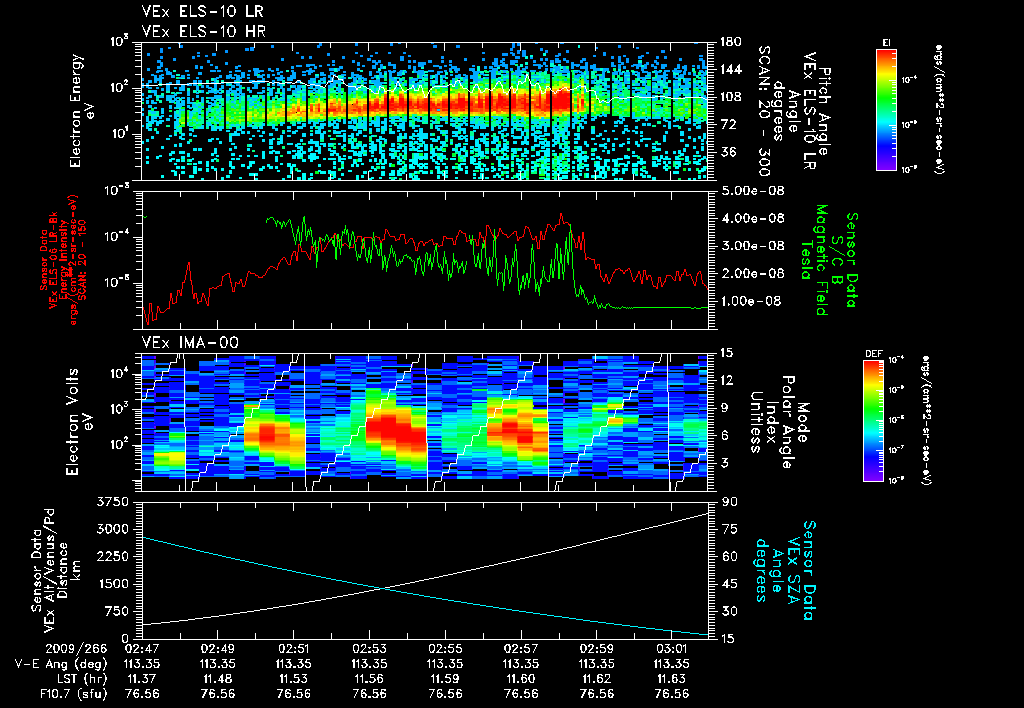Select the 'VEx ELS-10 LR' title text
The height and width of the screenshot is (708, 1024).
click(203, 12)
